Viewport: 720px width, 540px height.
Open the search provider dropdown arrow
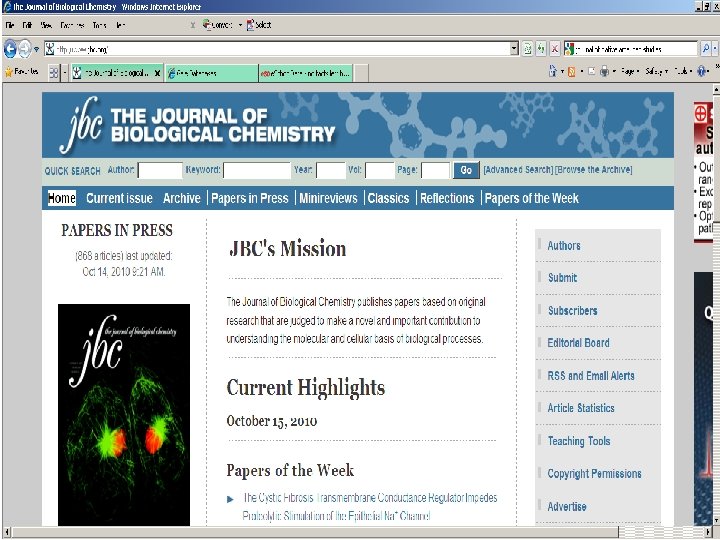[x=715, y=48]
